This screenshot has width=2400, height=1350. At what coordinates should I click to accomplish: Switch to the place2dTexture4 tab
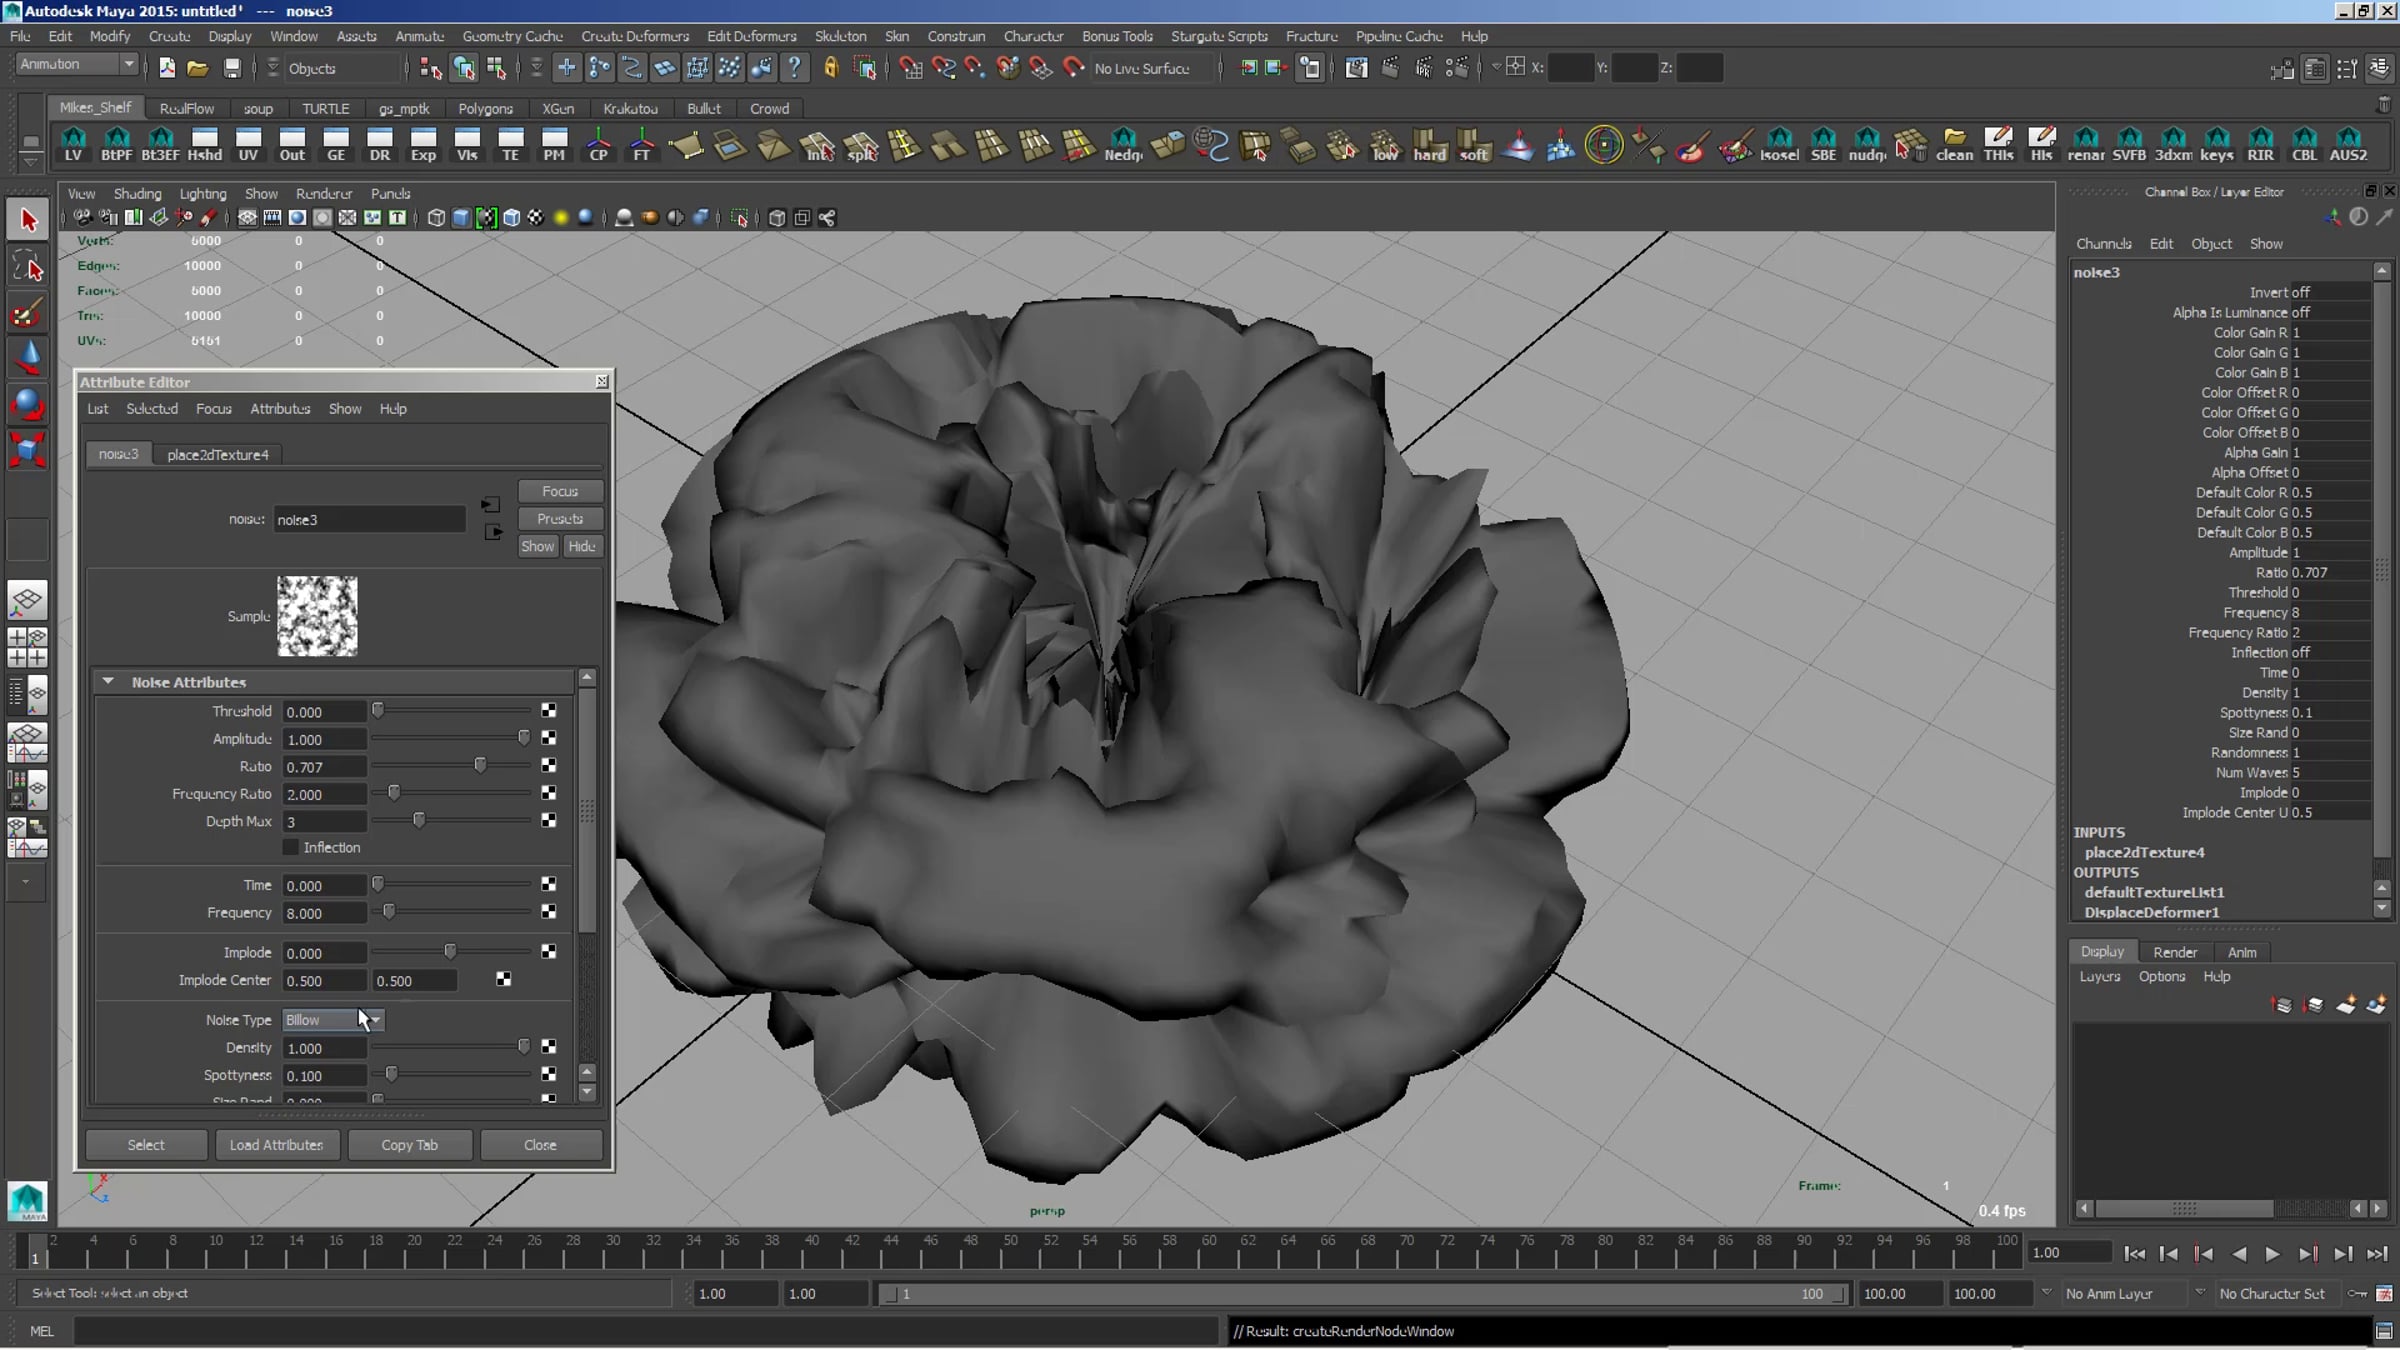coord(217,454)
